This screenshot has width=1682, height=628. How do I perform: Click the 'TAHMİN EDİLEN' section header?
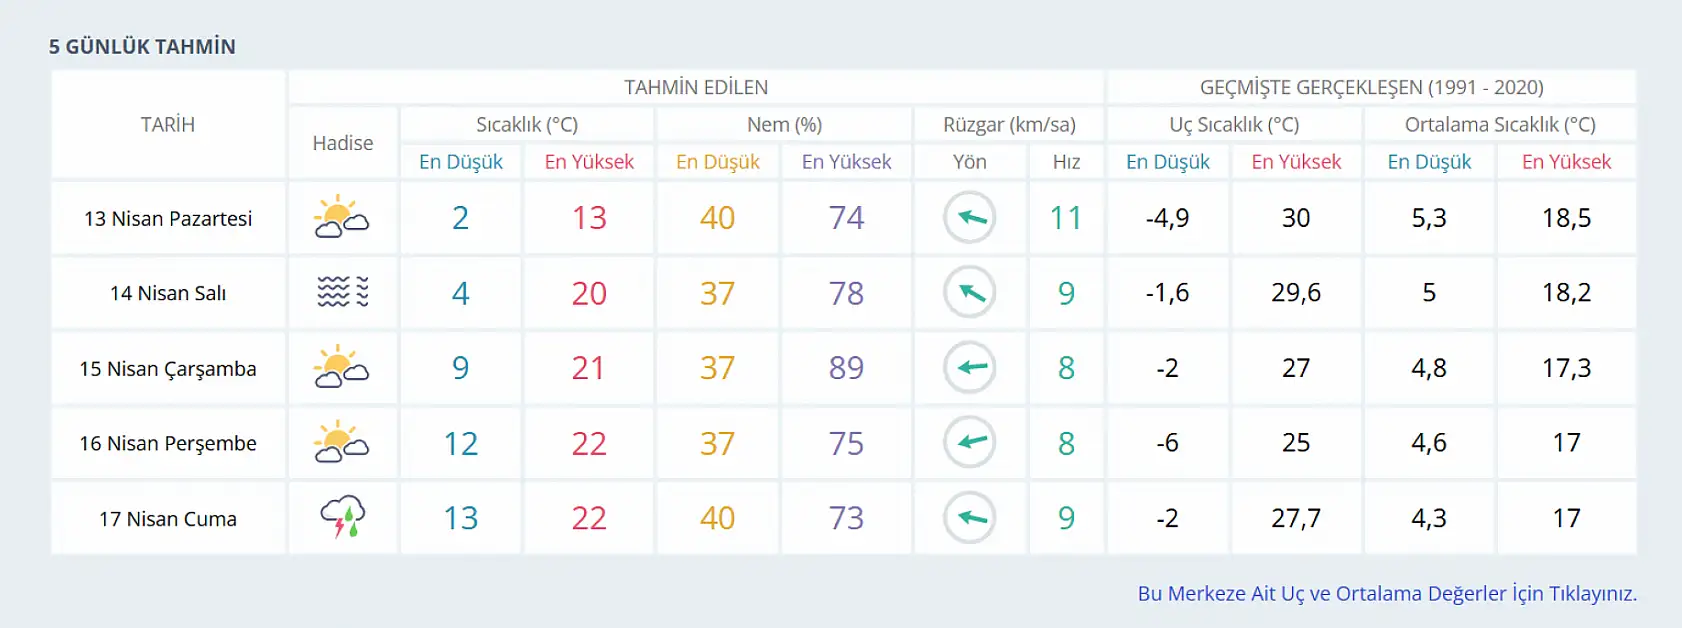coord(696,87)
